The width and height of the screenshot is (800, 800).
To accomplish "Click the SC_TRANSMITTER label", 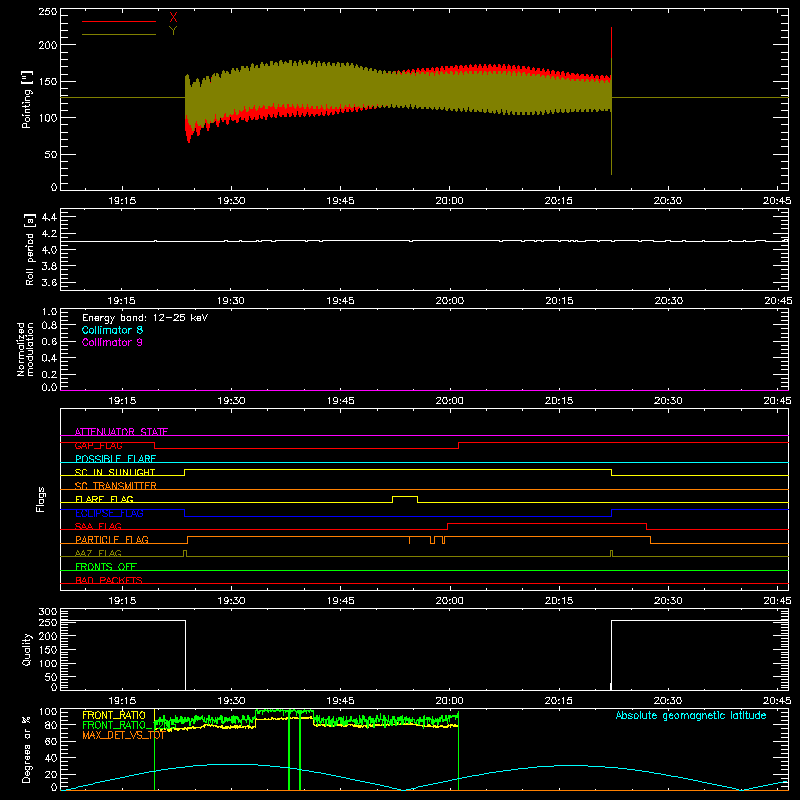I will click(x=116, y=486).
